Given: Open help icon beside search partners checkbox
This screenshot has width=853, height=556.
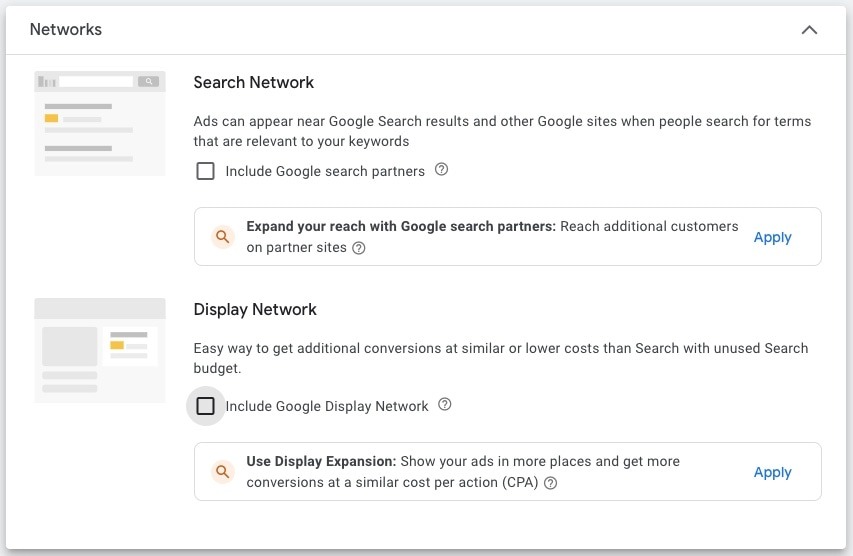Looking at the screenshot, I should coord(441,169).
